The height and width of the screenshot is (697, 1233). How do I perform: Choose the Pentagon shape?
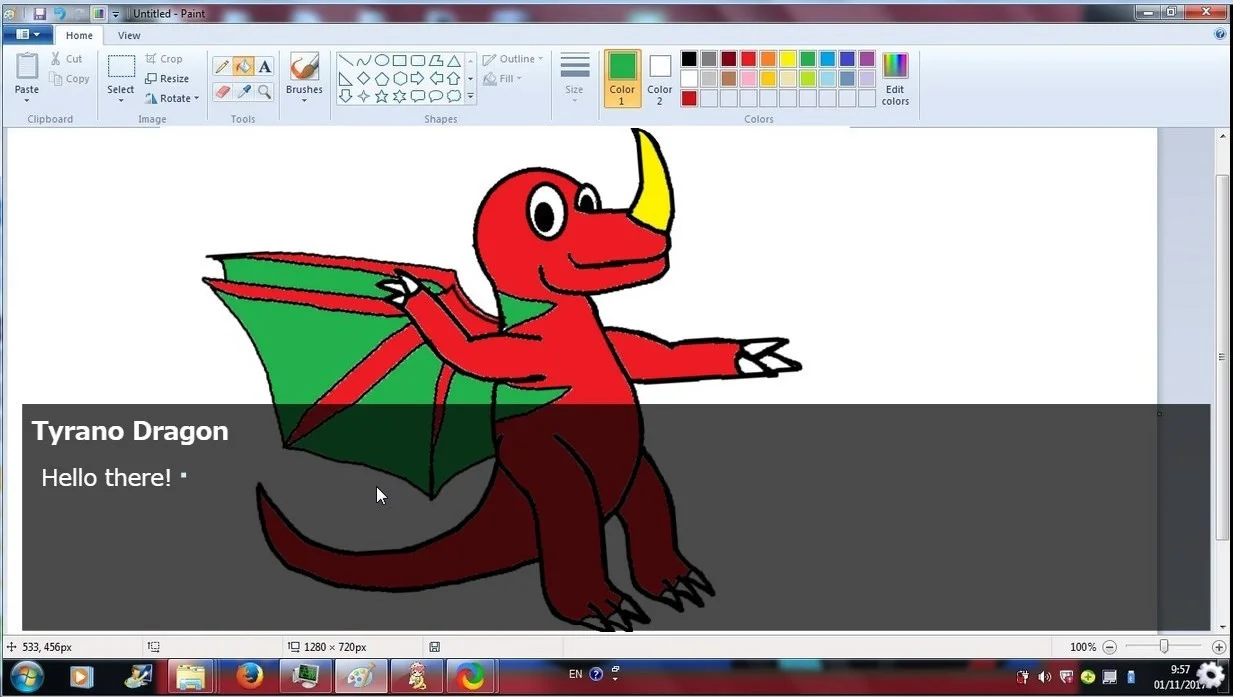click(381, 78)
